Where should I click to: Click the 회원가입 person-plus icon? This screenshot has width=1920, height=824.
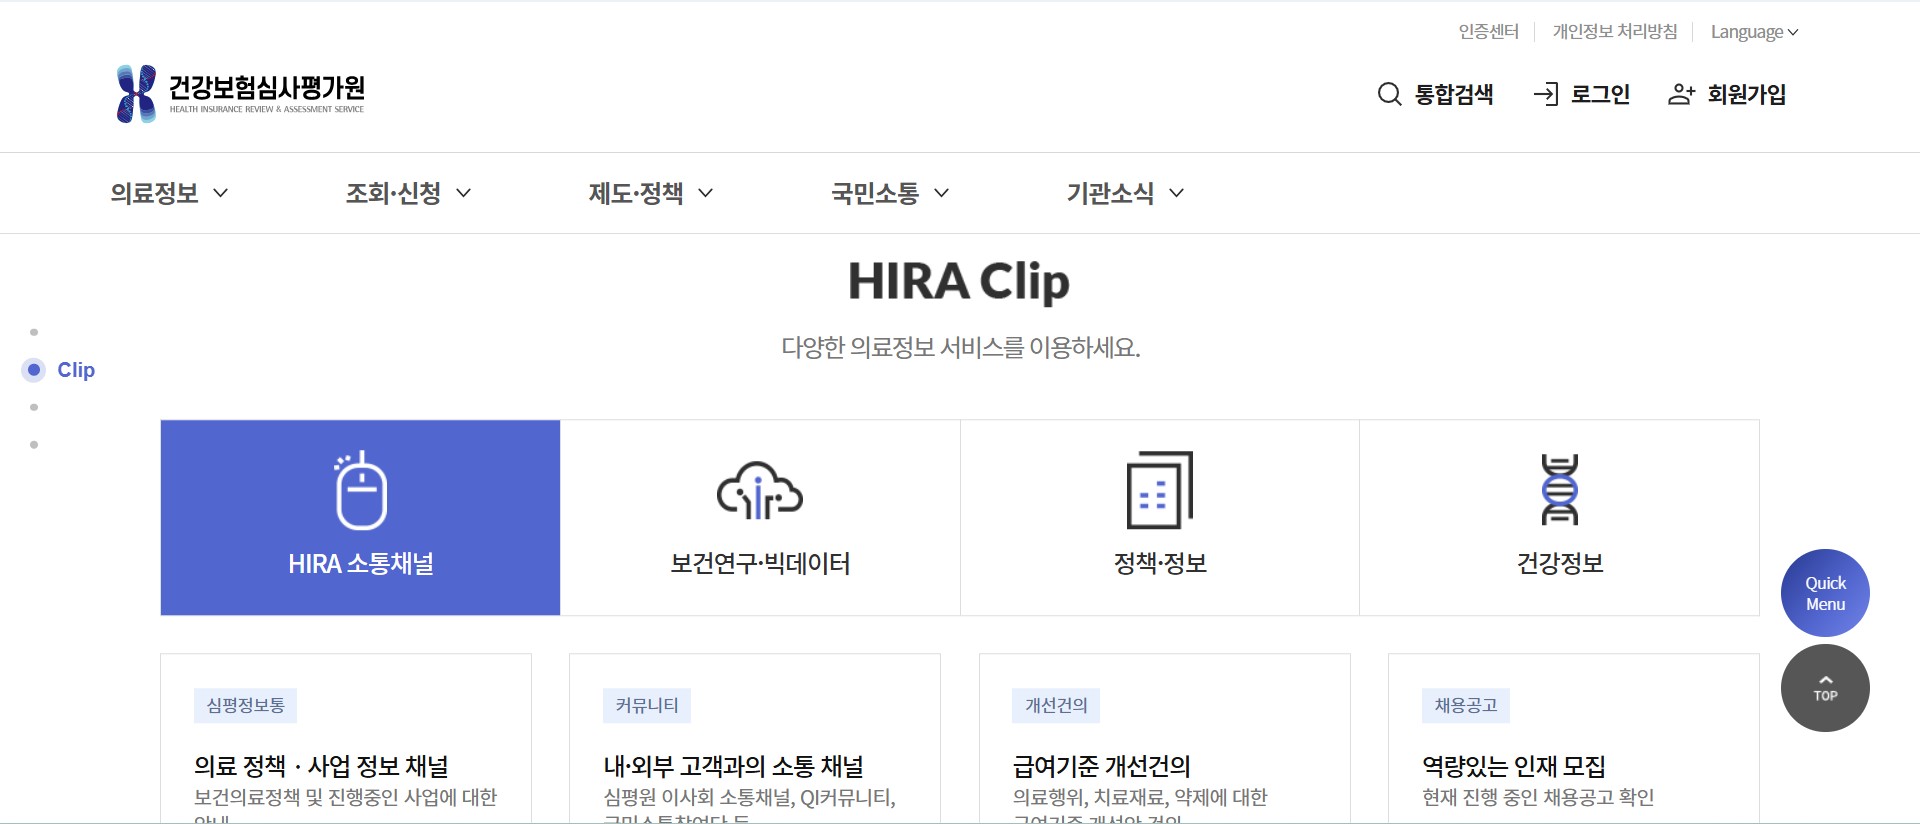click(x=1682, y=95)
